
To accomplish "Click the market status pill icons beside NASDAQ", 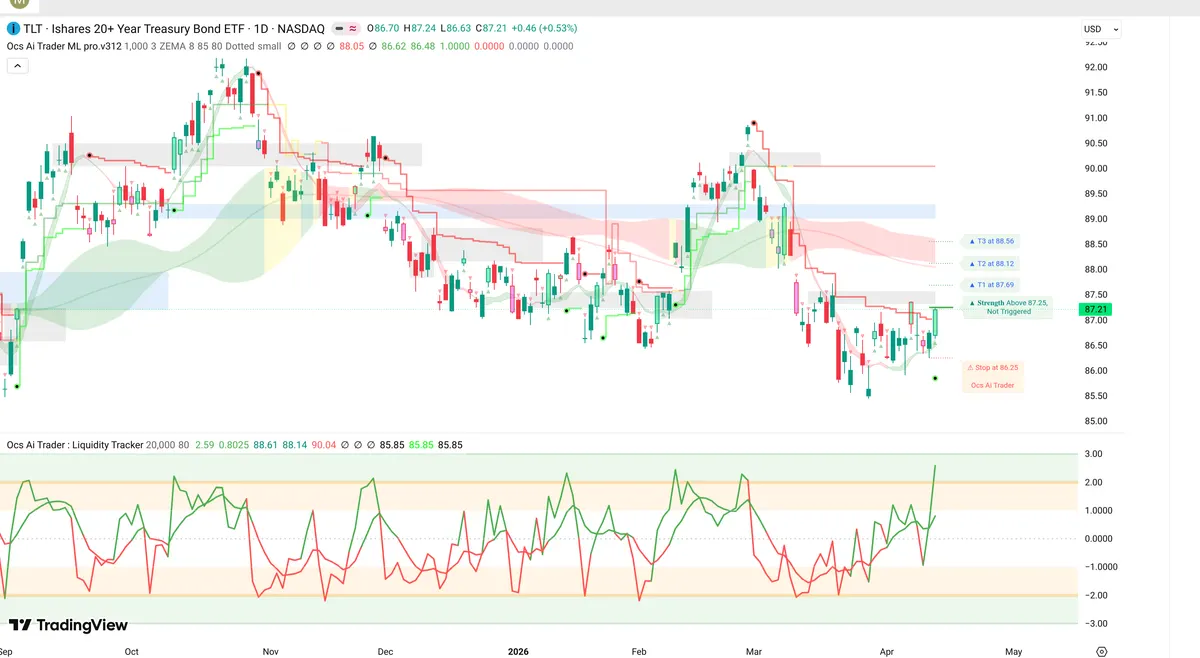I will pos(345,29).
